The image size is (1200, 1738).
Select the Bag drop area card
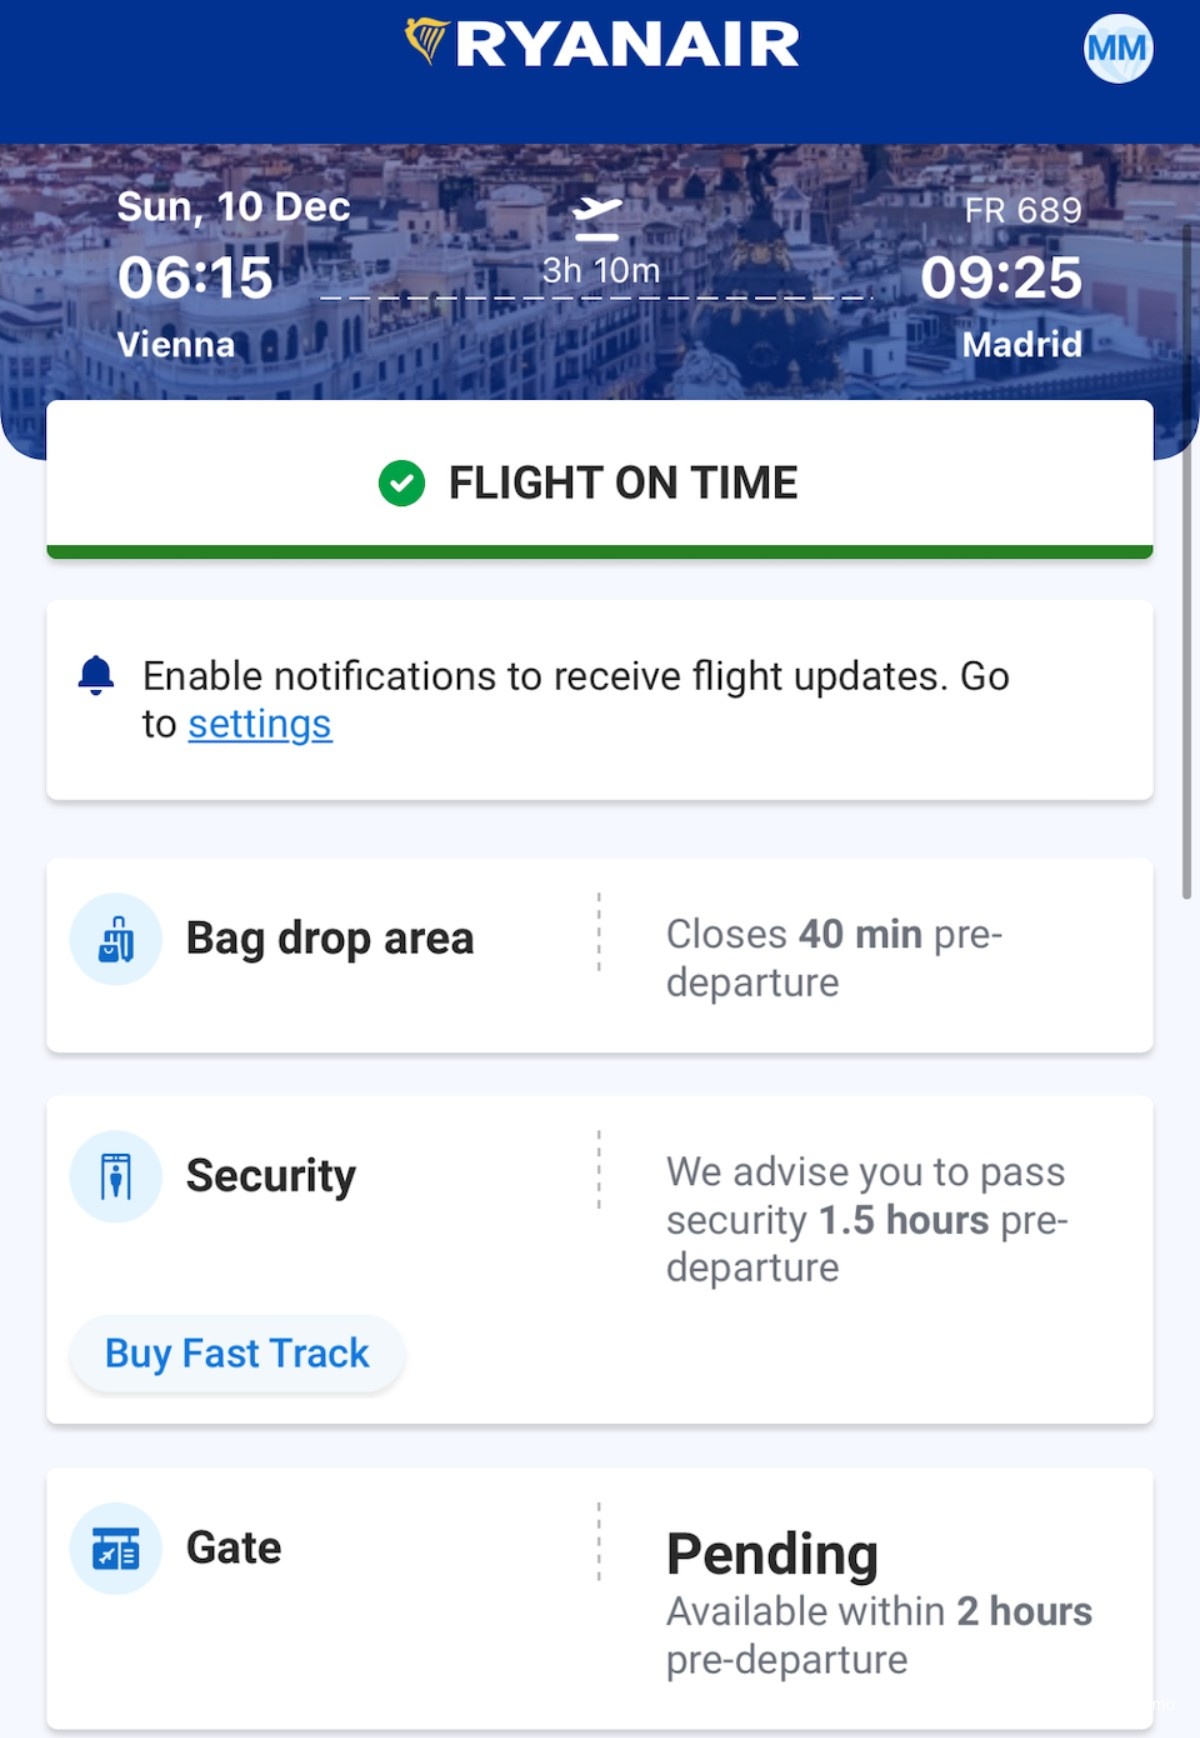click(x=600, y=955)
